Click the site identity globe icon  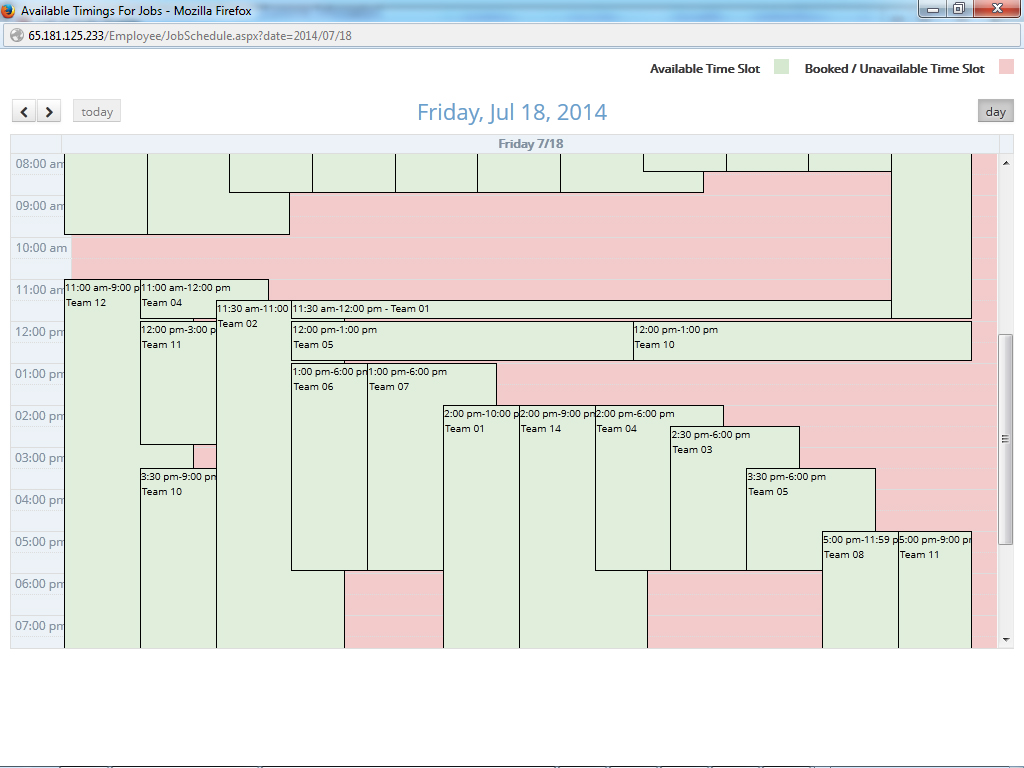16,36
